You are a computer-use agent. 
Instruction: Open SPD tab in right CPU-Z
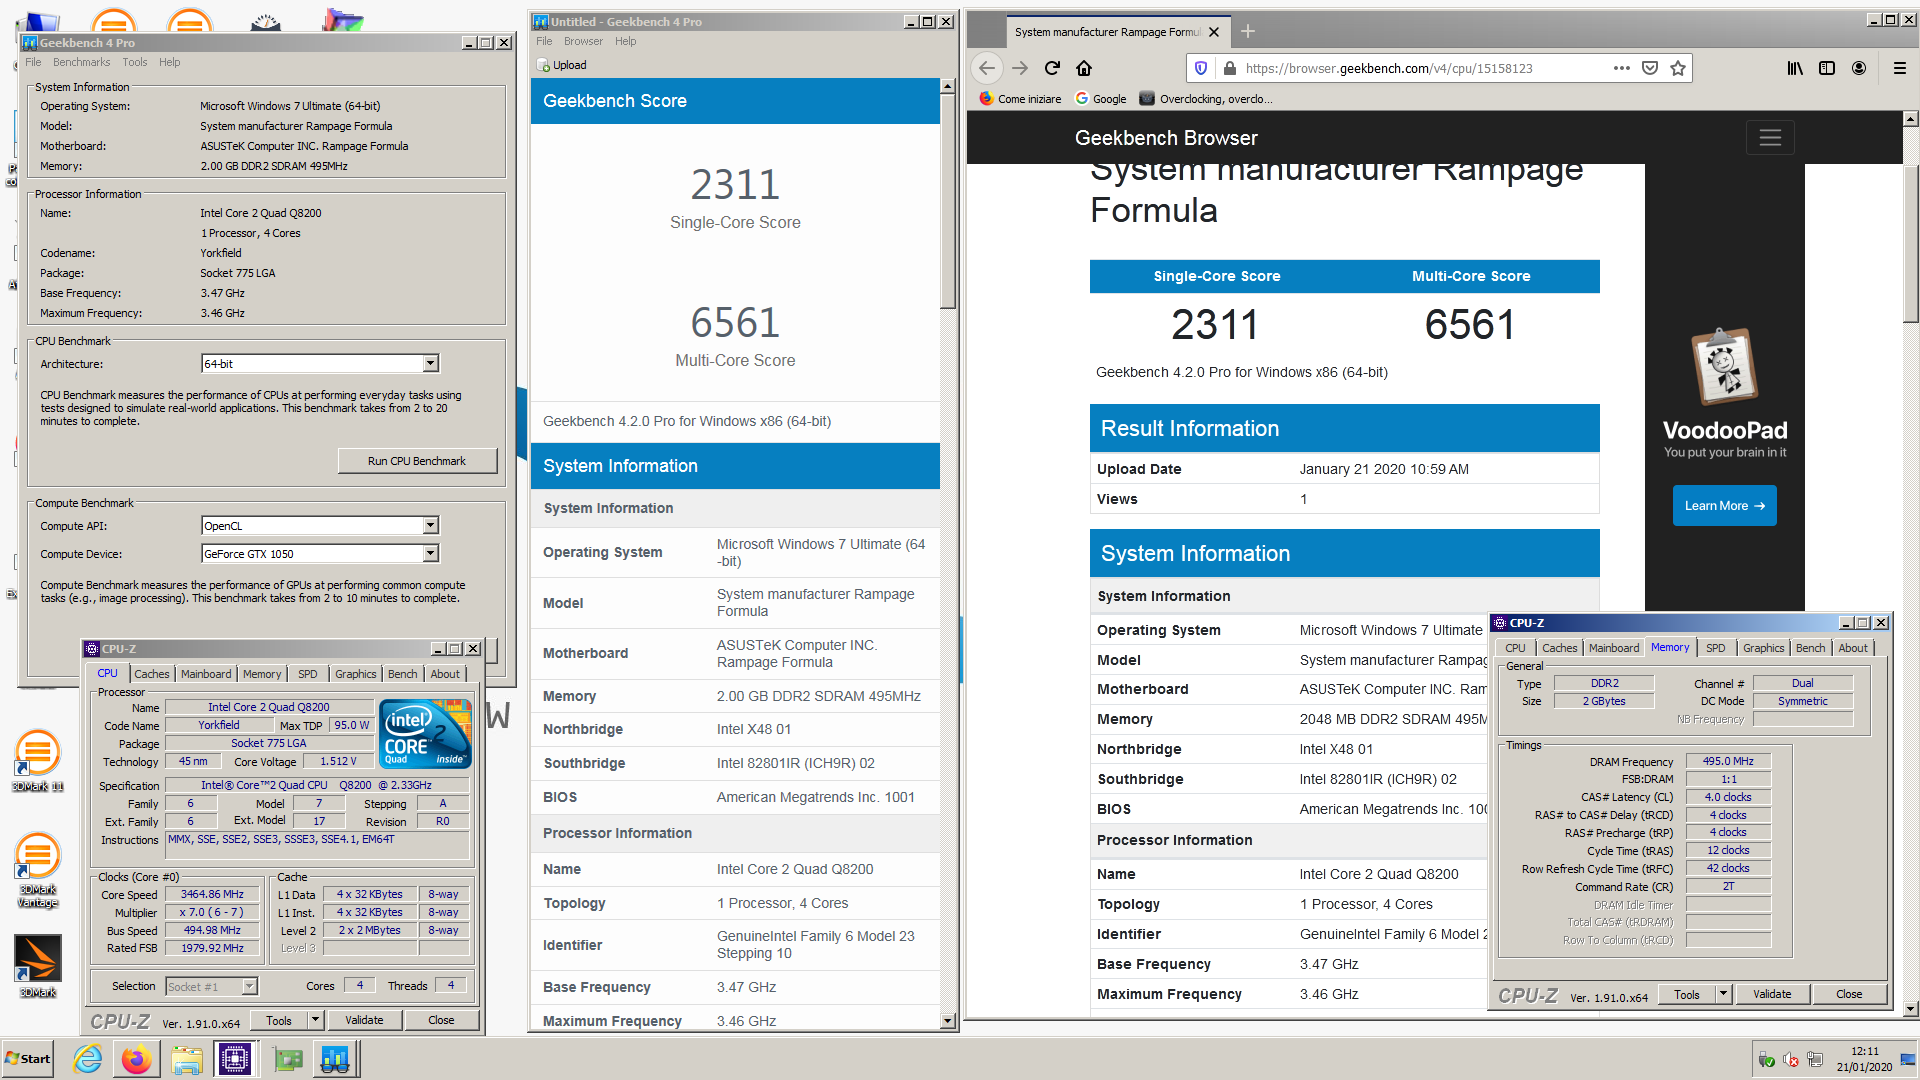tap(1716, 648)
